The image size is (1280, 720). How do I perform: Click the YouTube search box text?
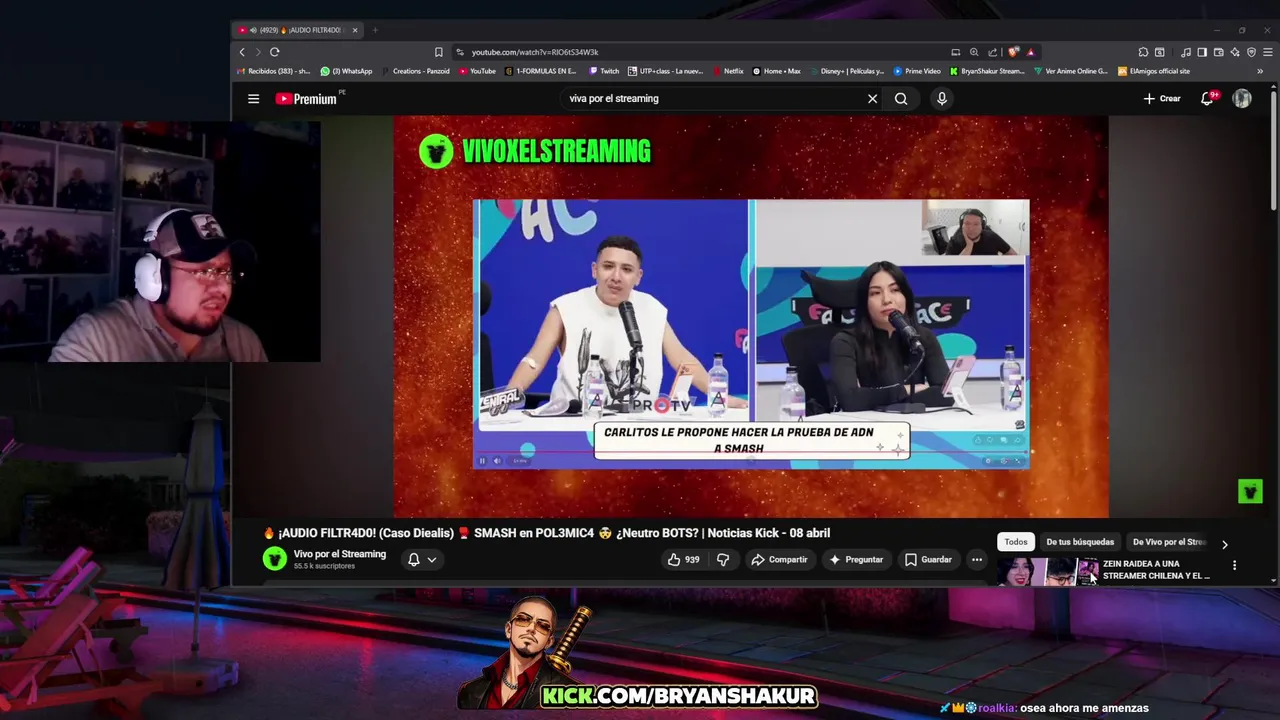614,98
